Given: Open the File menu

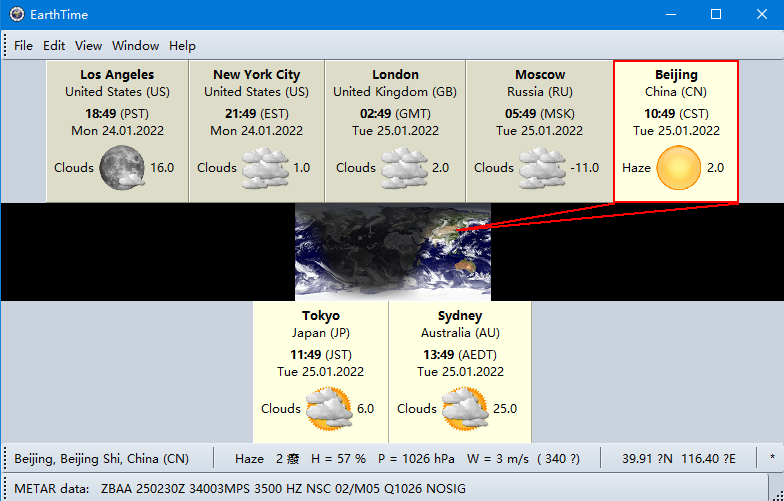Looking at the screenshot, I should pos(23,46).
